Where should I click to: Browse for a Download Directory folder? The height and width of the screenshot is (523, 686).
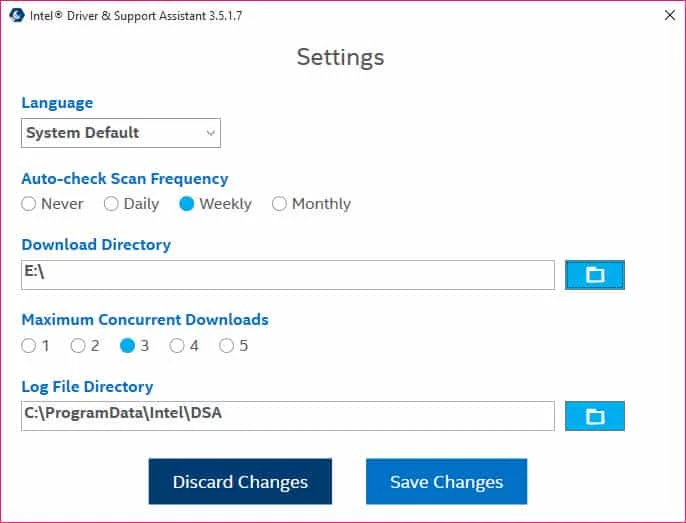(x=595, y=275)
